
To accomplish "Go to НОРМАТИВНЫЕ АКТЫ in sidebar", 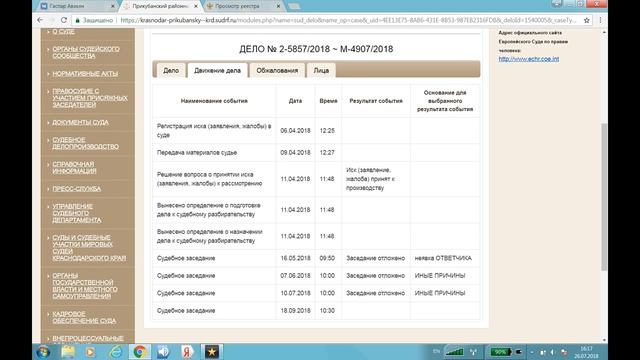I will 85,73.
